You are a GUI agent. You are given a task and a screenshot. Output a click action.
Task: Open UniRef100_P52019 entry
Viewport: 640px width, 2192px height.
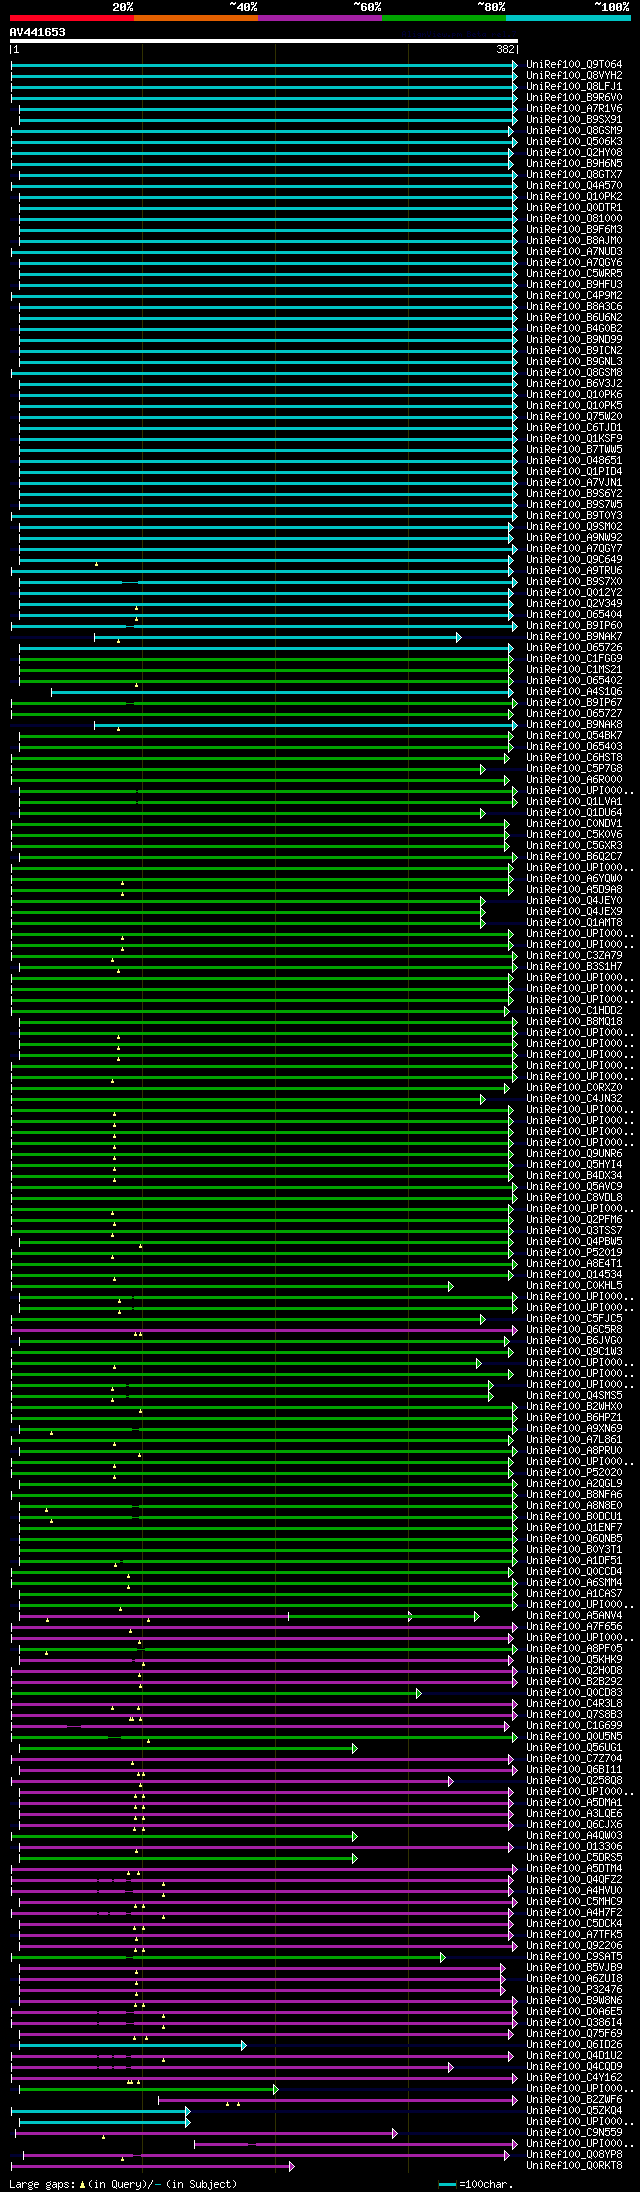point(574,1253)
